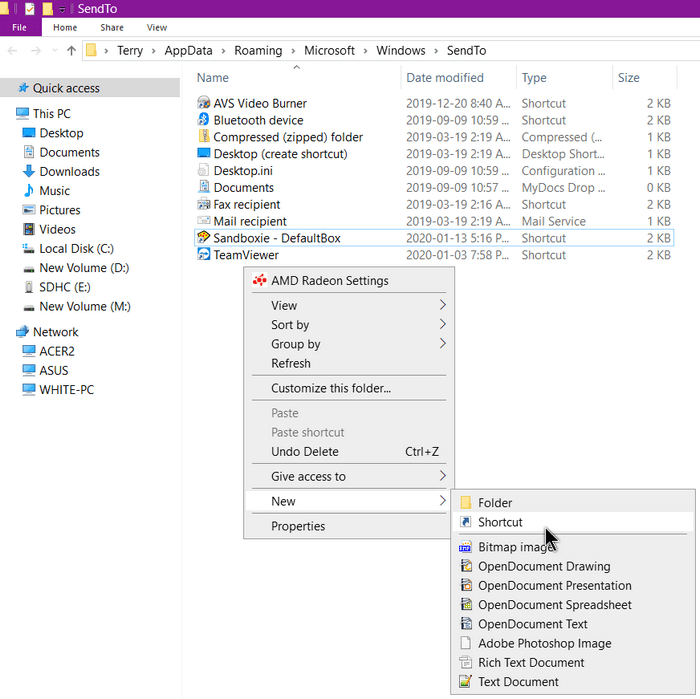
Task: Click the Forward arrow navigation button
Action: coord(36,50)
